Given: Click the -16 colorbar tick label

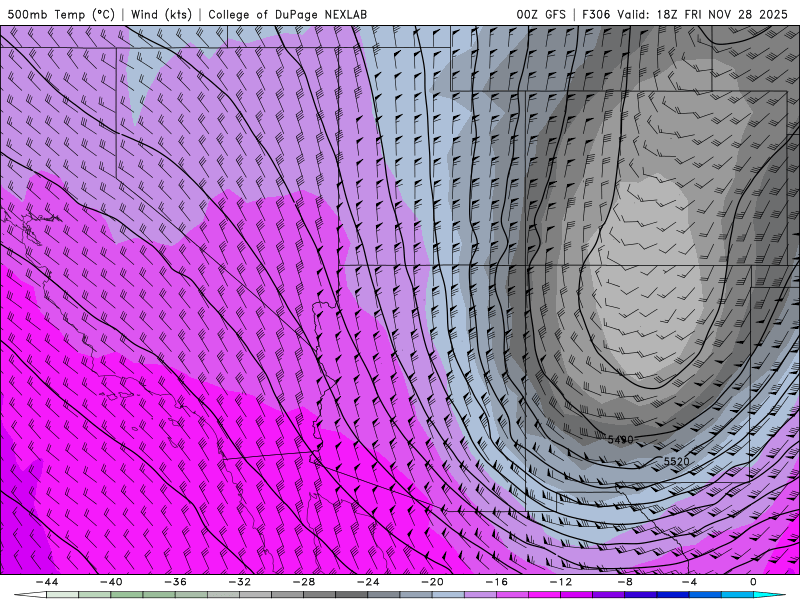Looking at the screenshot, I should coord(496,582).
